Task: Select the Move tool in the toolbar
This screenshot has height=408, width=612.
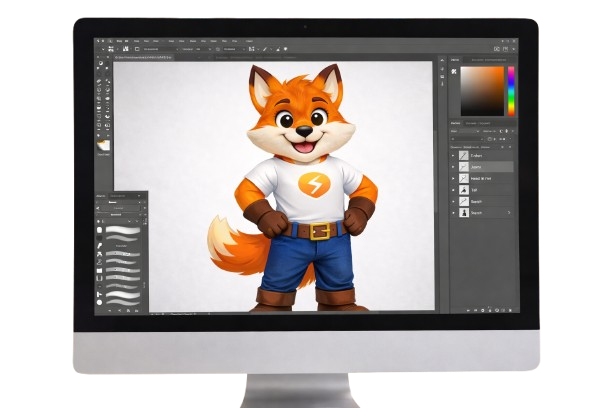Action: [101, 63]
